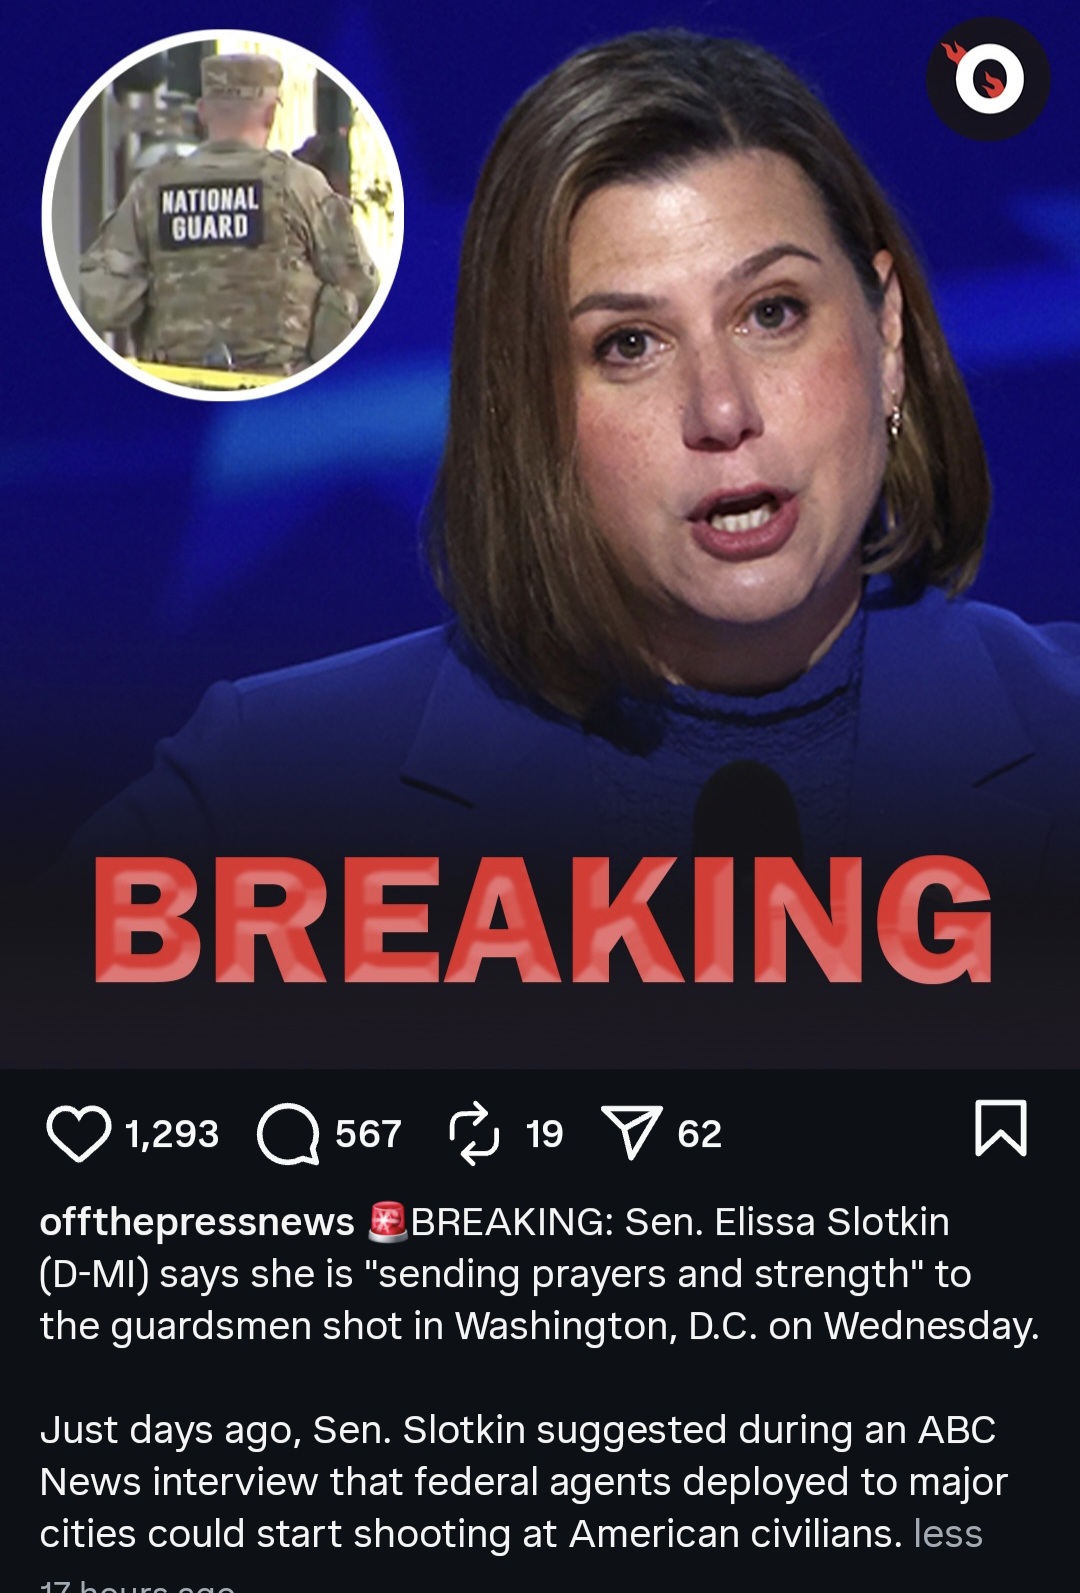Collapse the caption using "less"
Image resolution: width=1080 pixels, height=1593 pixels.
point(948,1534)
